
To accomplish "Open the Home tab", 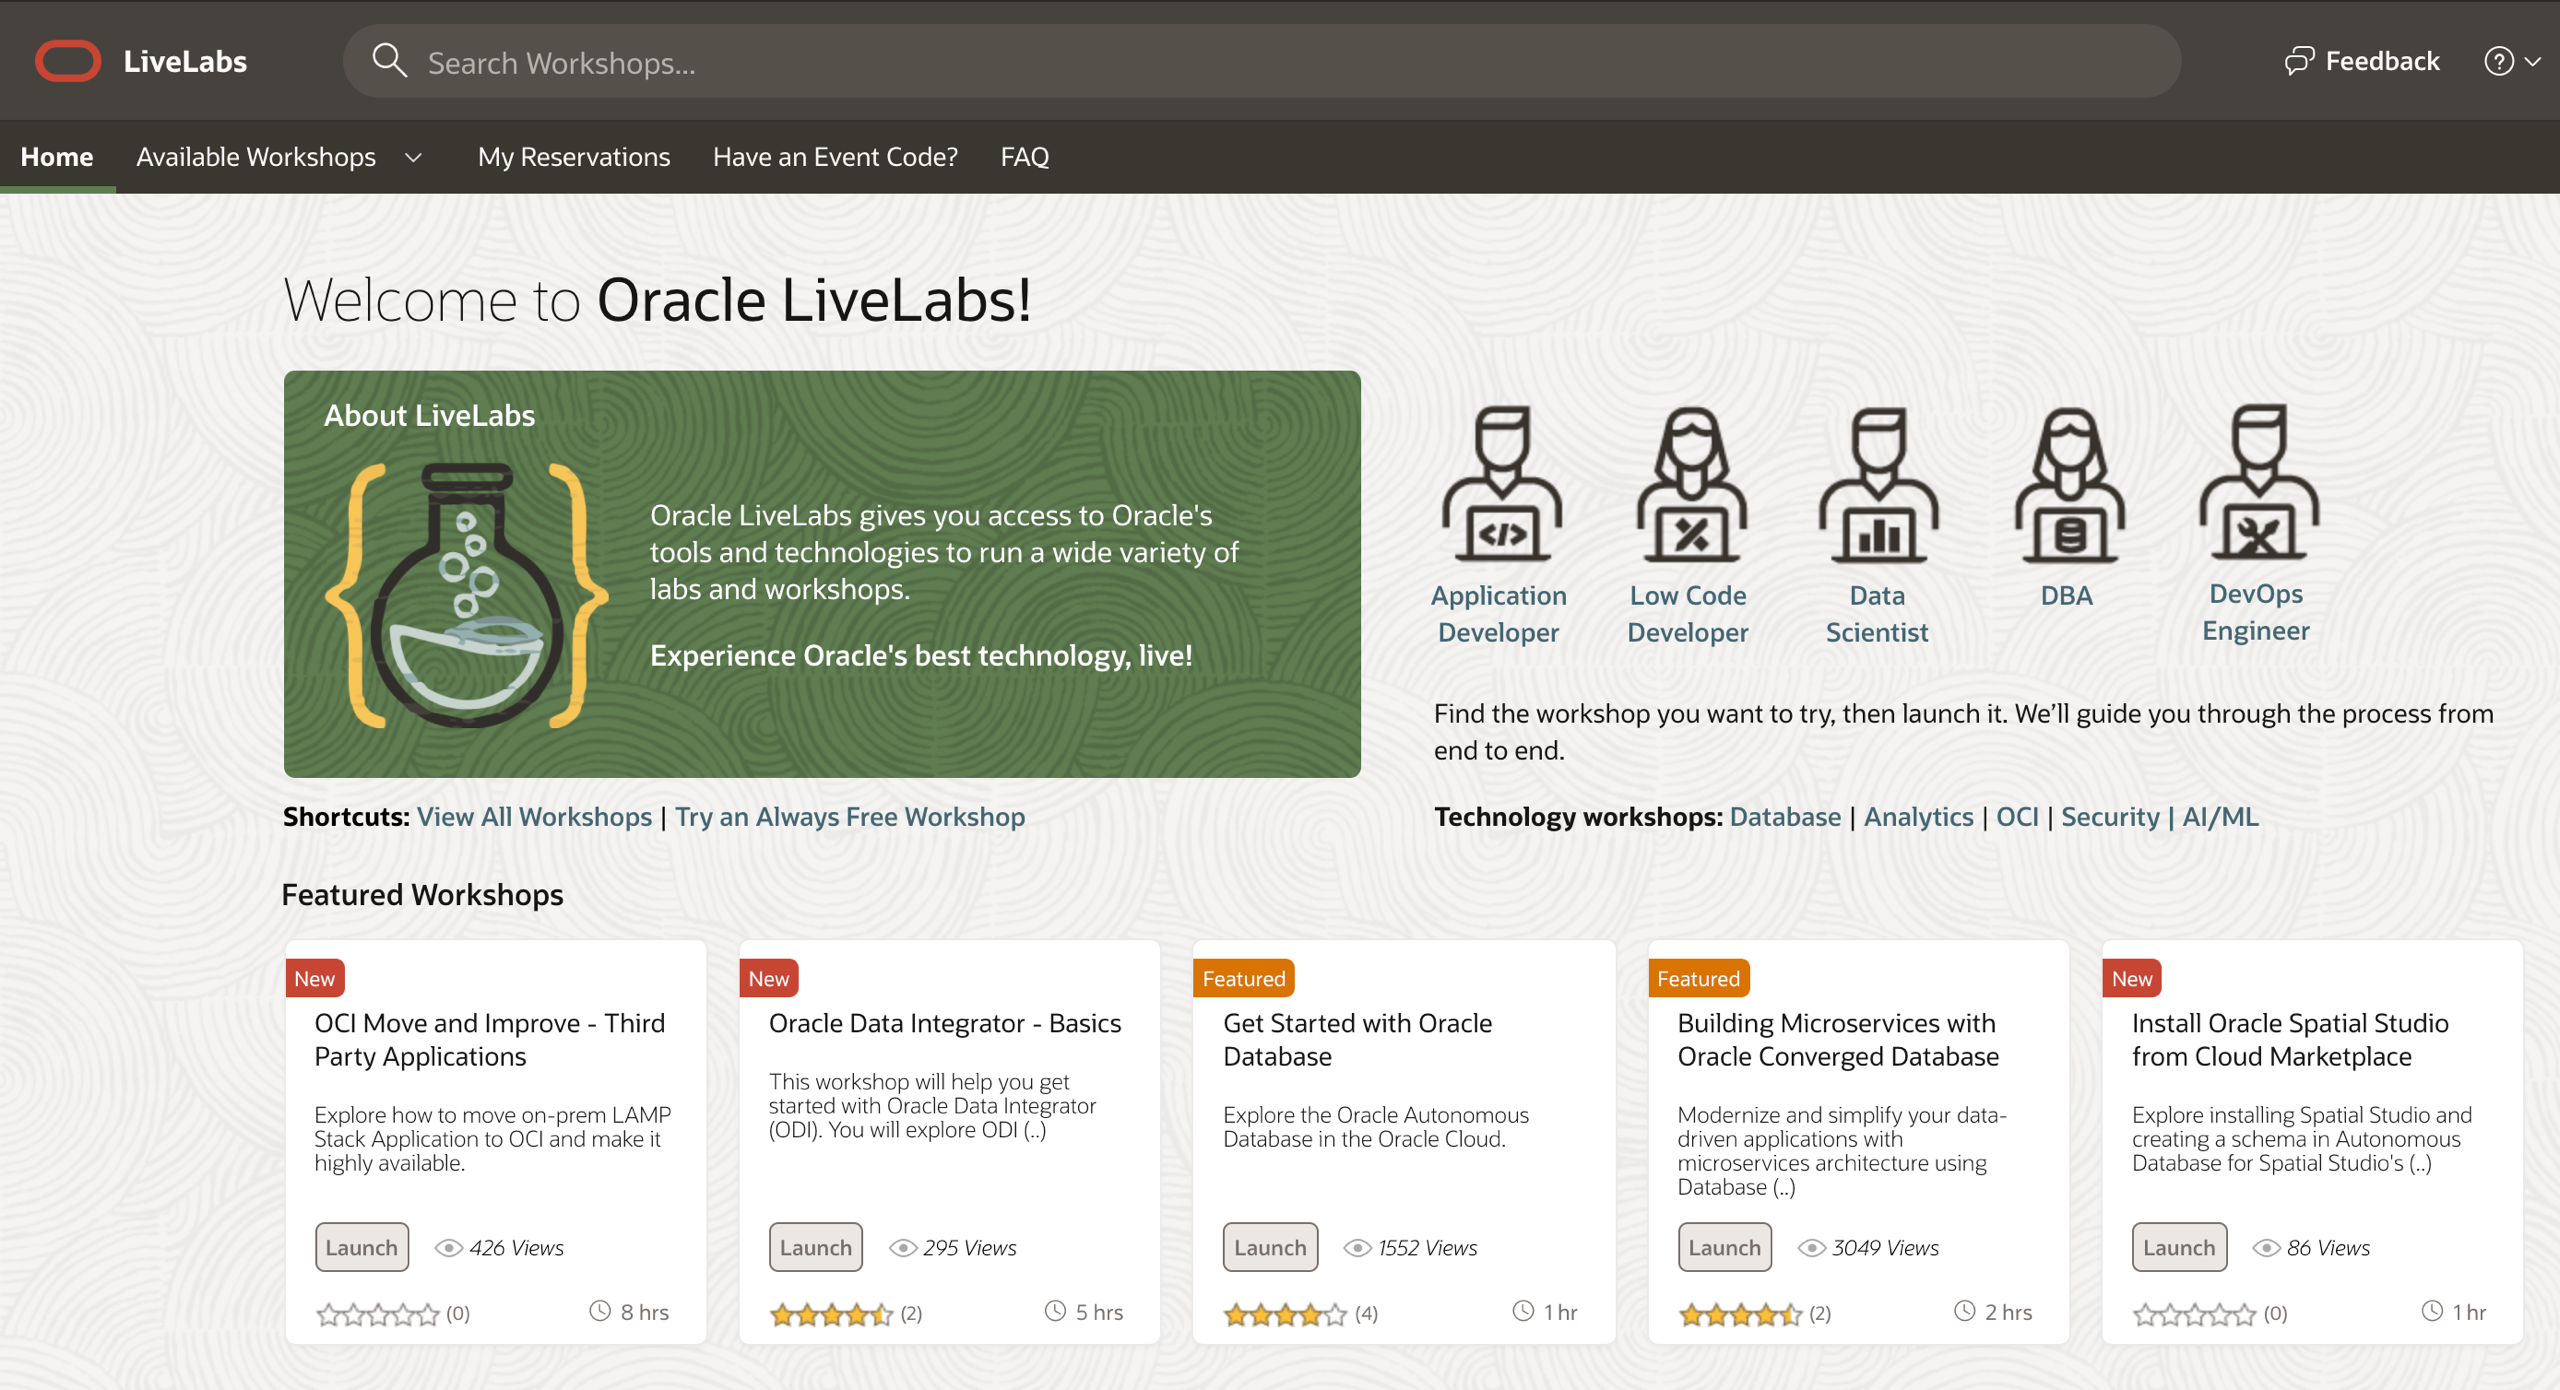I will tap(57, 157).
